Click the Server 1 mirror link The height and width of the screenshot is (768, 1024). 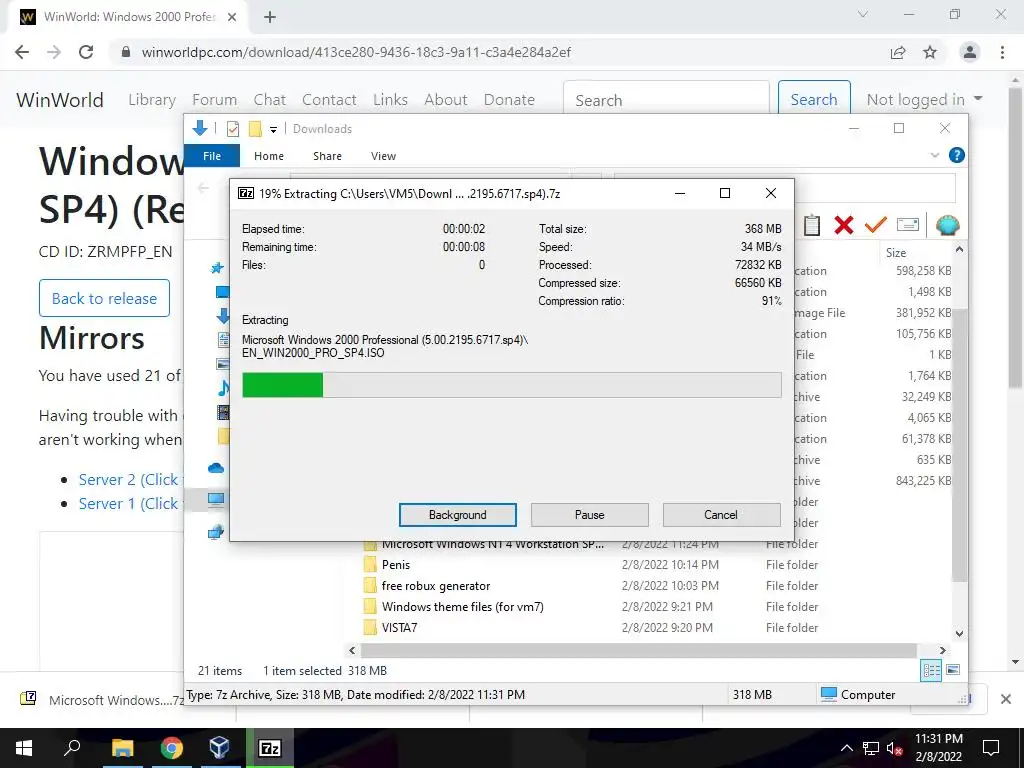[129, 504]
